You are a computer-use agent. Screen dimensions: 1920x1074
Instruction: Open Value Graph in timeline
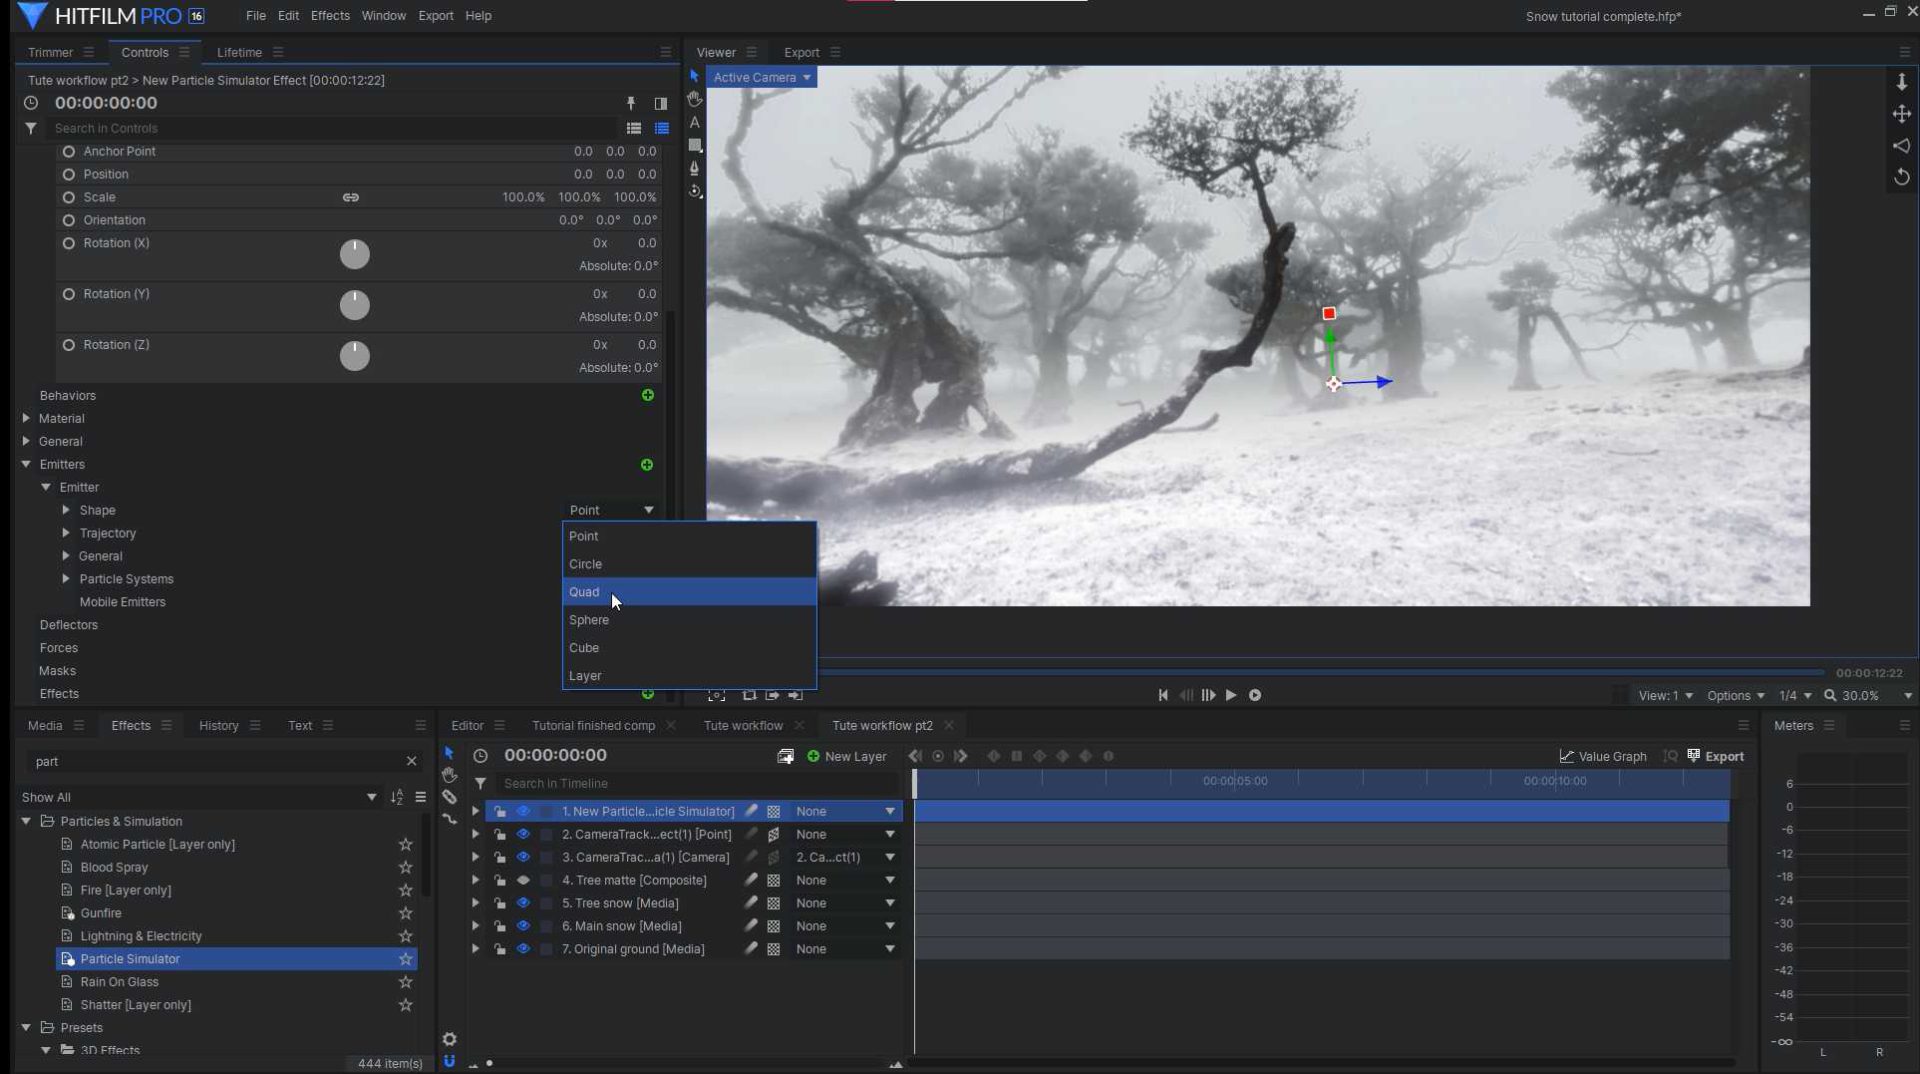tap(1603, 756)
